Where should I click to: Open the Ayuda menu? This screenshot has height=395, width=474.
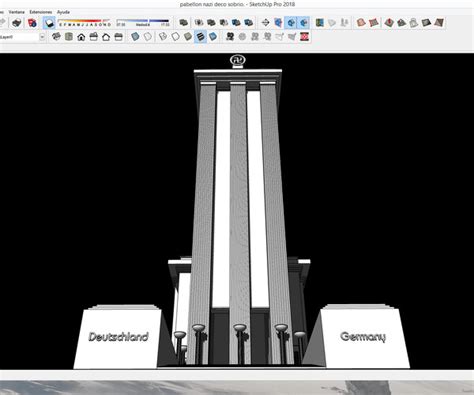tap(63, 12)
